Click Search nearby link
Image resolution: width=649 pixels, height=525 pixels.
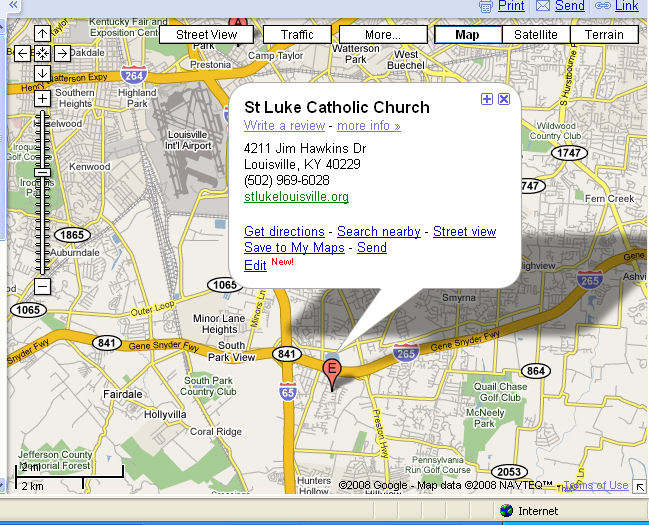379,231
